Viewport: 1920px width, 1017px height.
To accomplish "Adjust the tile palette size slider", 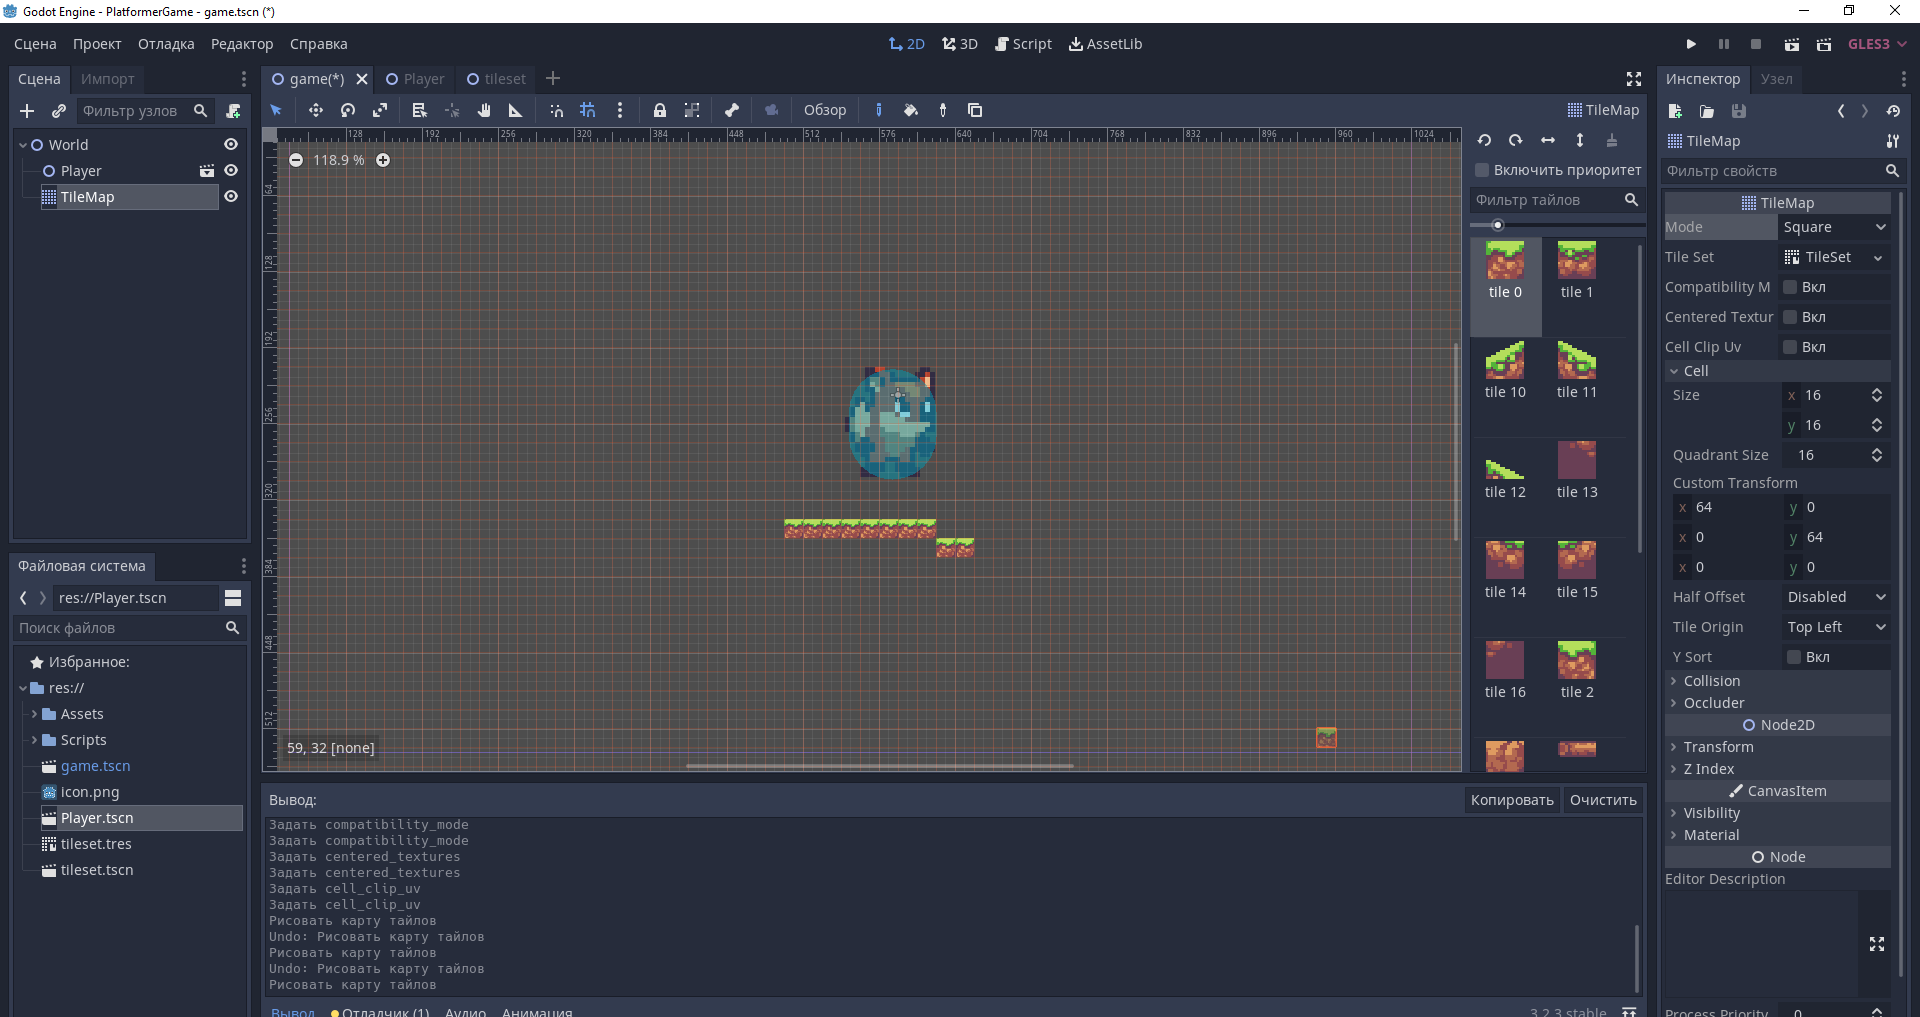I will tap(1497, 225).
